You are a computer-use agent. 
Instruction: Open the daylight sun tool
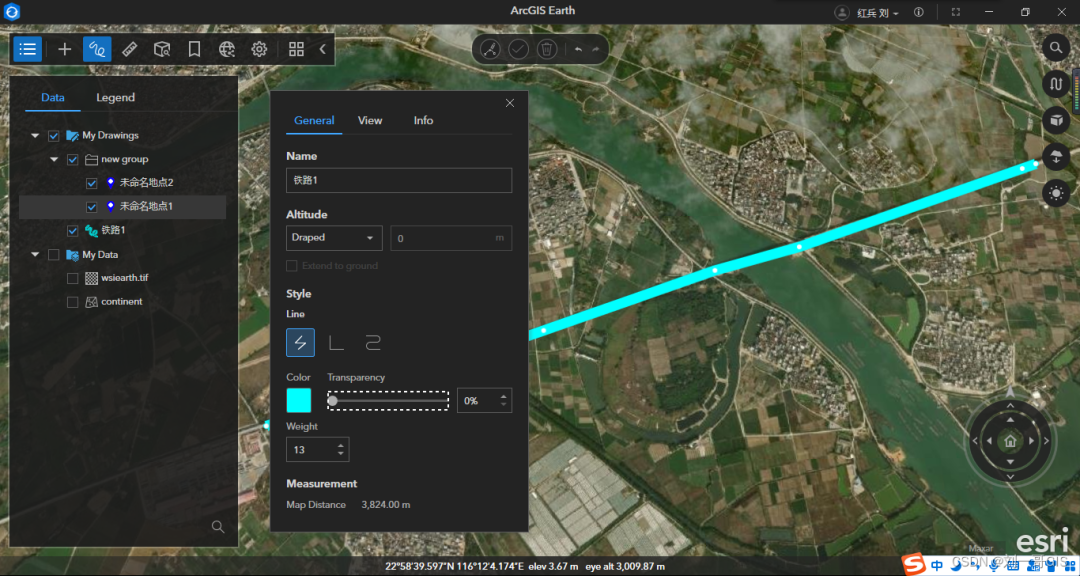click(1055, 194)
